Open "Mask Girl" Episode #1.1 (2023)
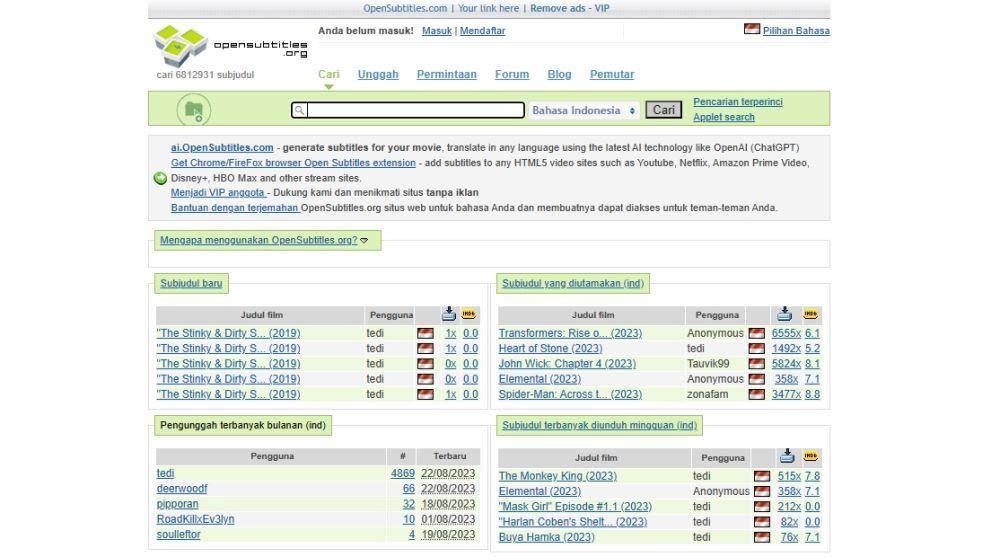The width and height of the screenshot is (1000, 557). (x=575, y=507)
